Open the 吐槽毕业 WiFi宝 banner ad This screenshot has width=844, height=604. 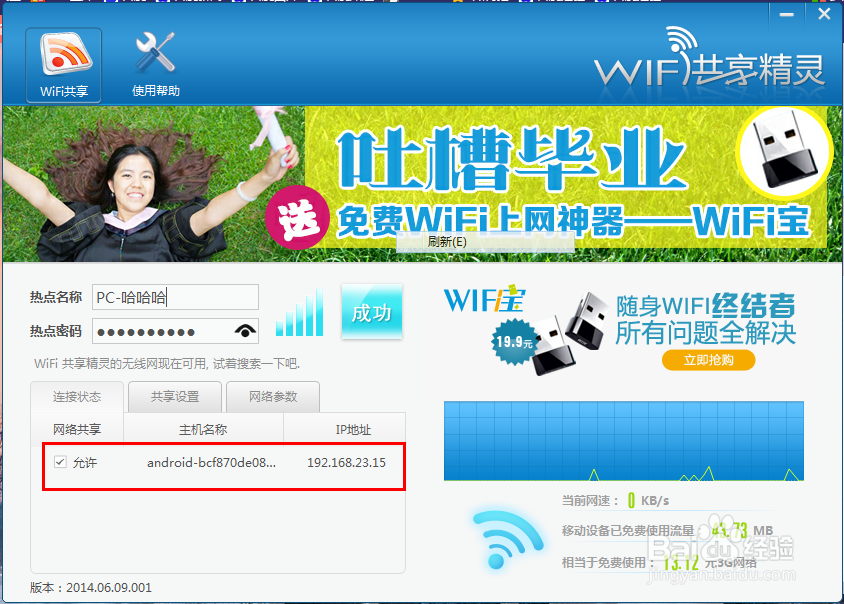[422, 184]
